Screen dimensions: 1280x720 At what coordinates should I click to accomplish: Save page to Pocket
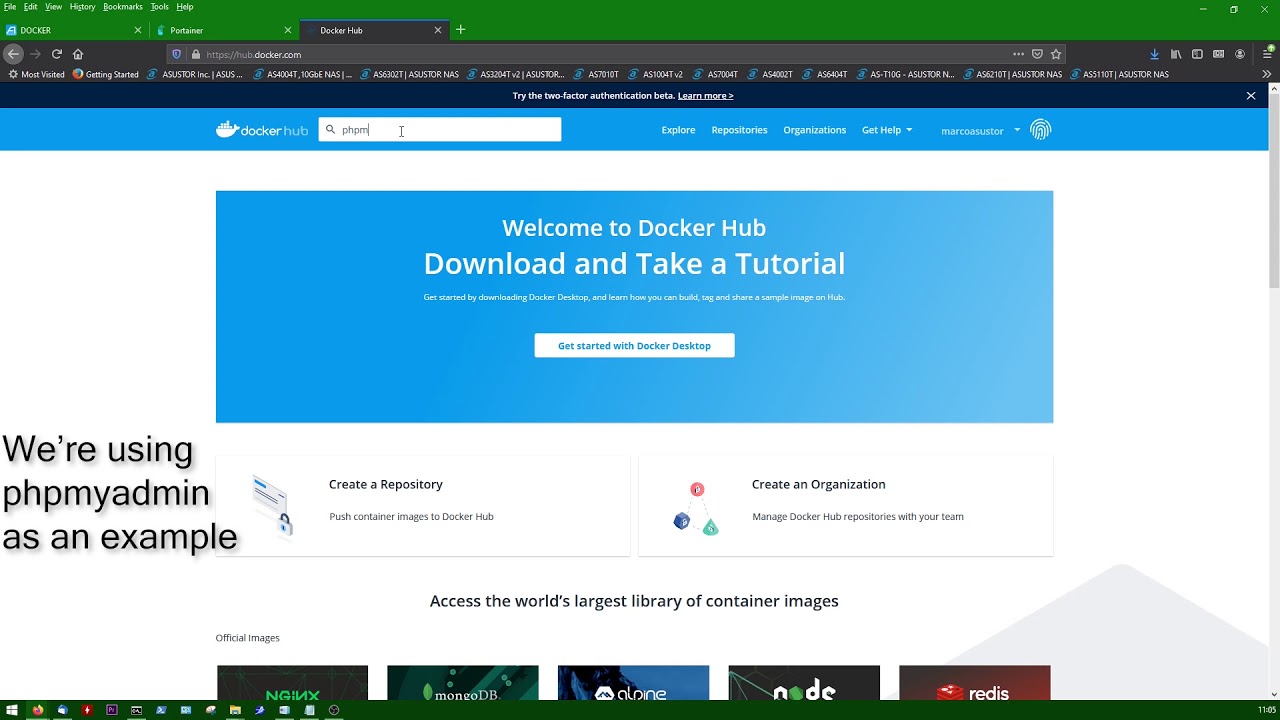[1037, 54]
